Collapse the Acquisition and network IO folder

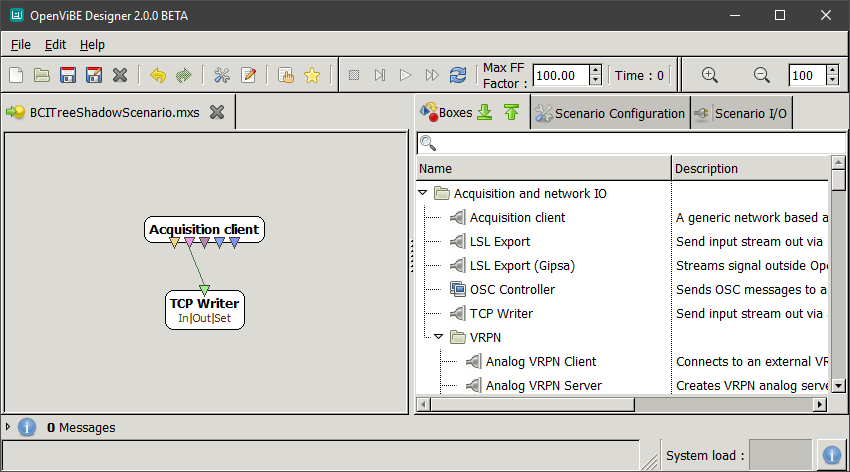coord(423,193)
